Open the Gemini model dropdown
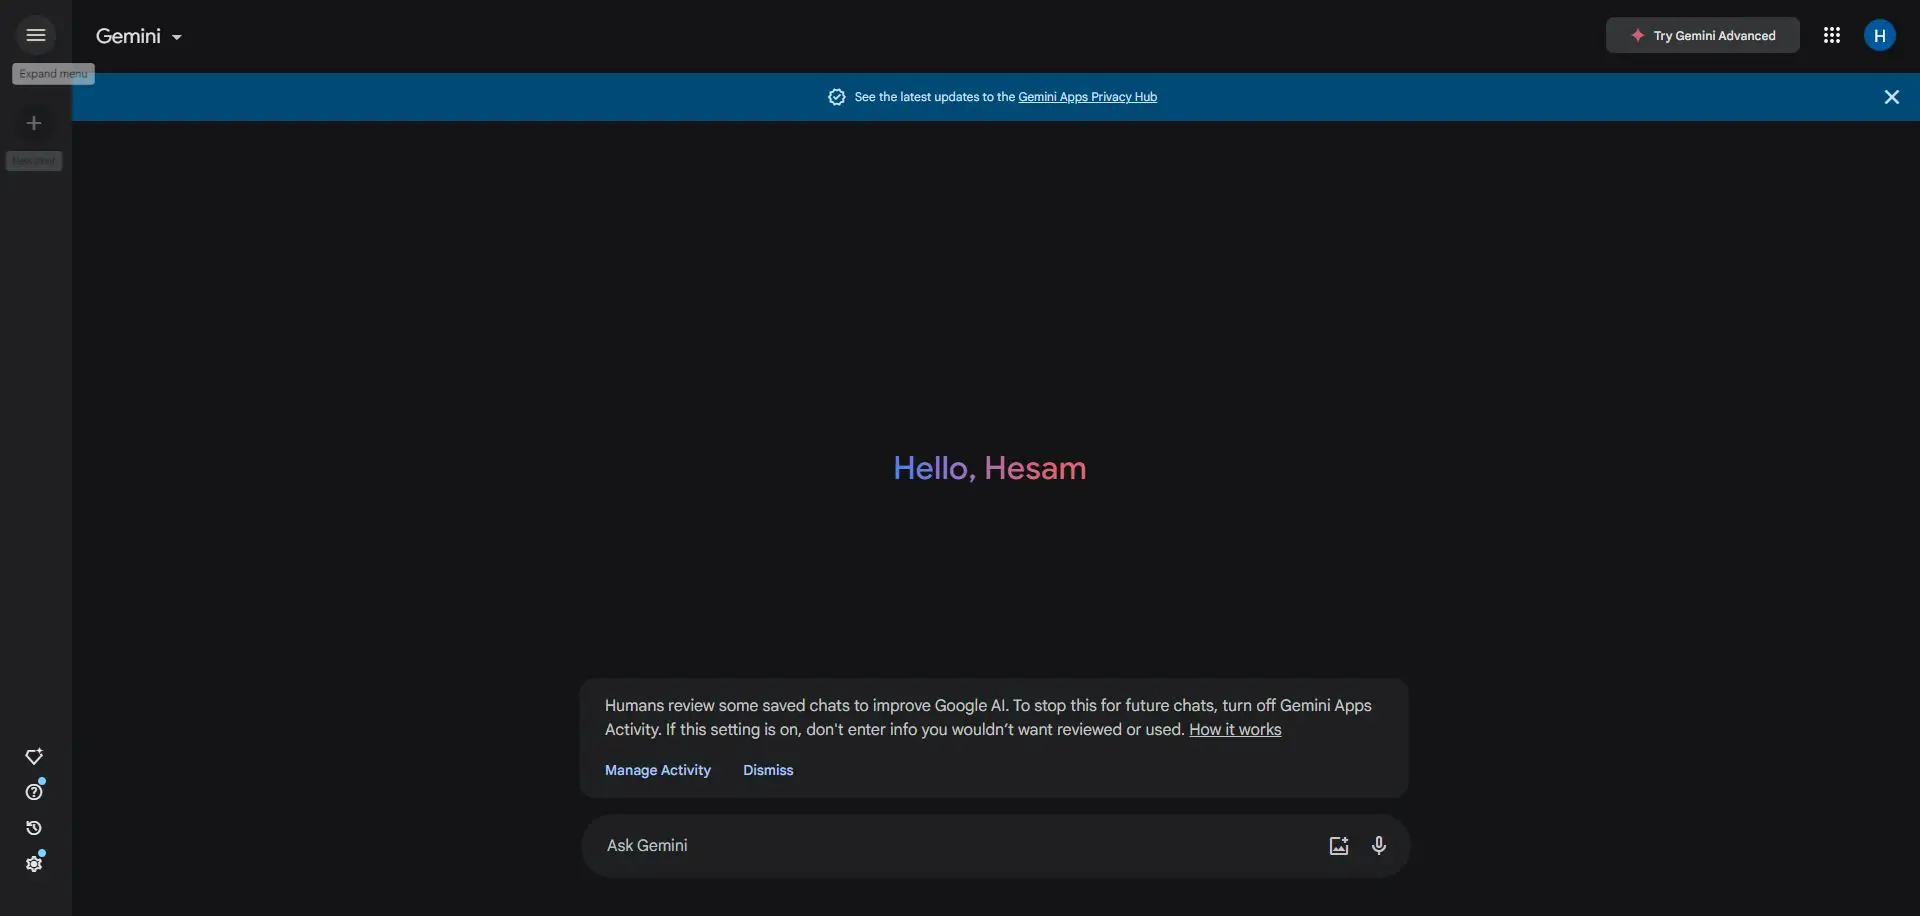This screenshot has height=916, width=1920. tap(139, 36)
